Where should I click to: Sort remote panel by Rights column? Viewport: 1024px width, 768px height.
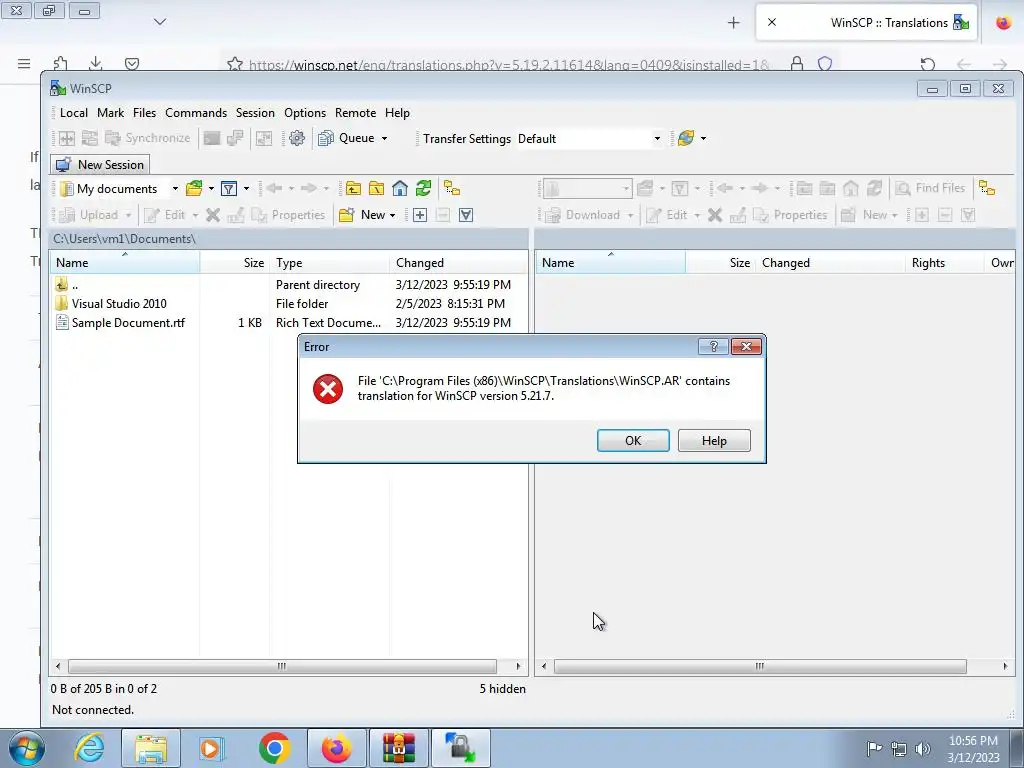click(944, 263)
